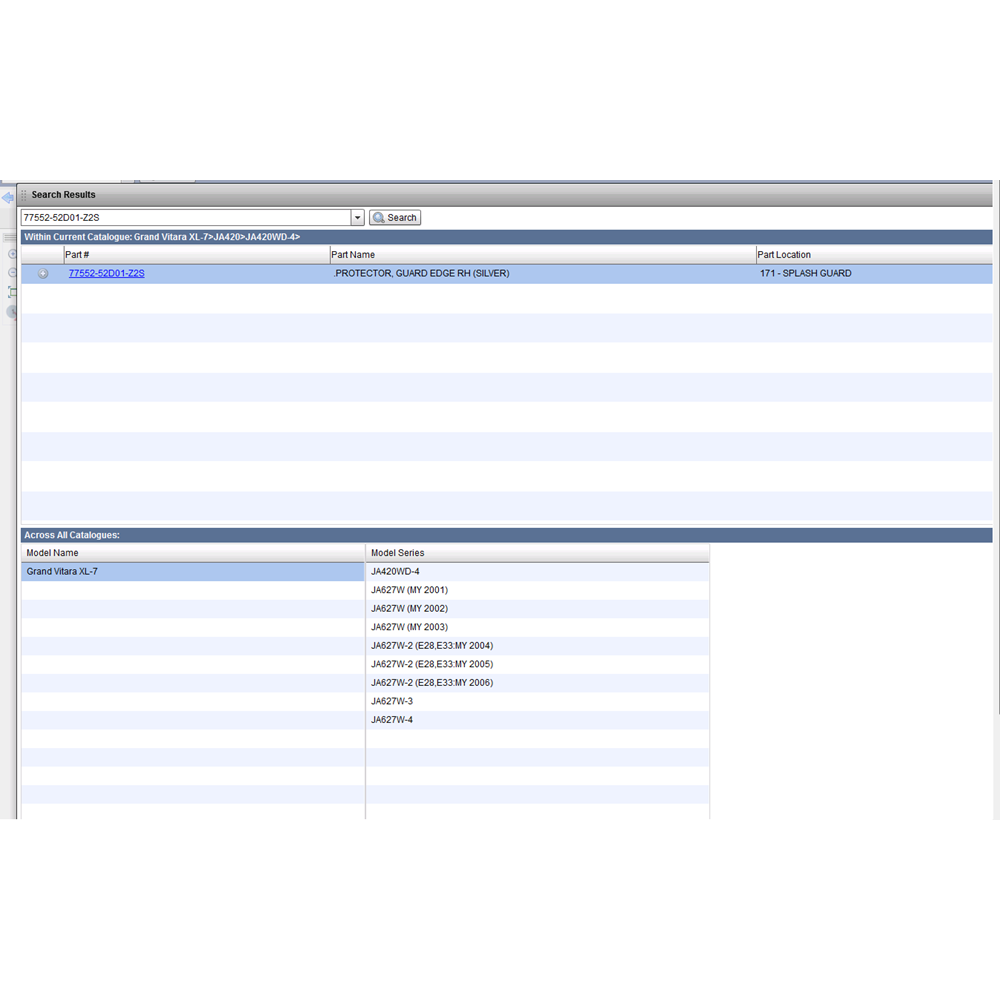Screen dimensions: 1000x1000
Task: Click the zoom in plus icon on left toolbar
Action: pyautogui.click(x=12, y=254)
